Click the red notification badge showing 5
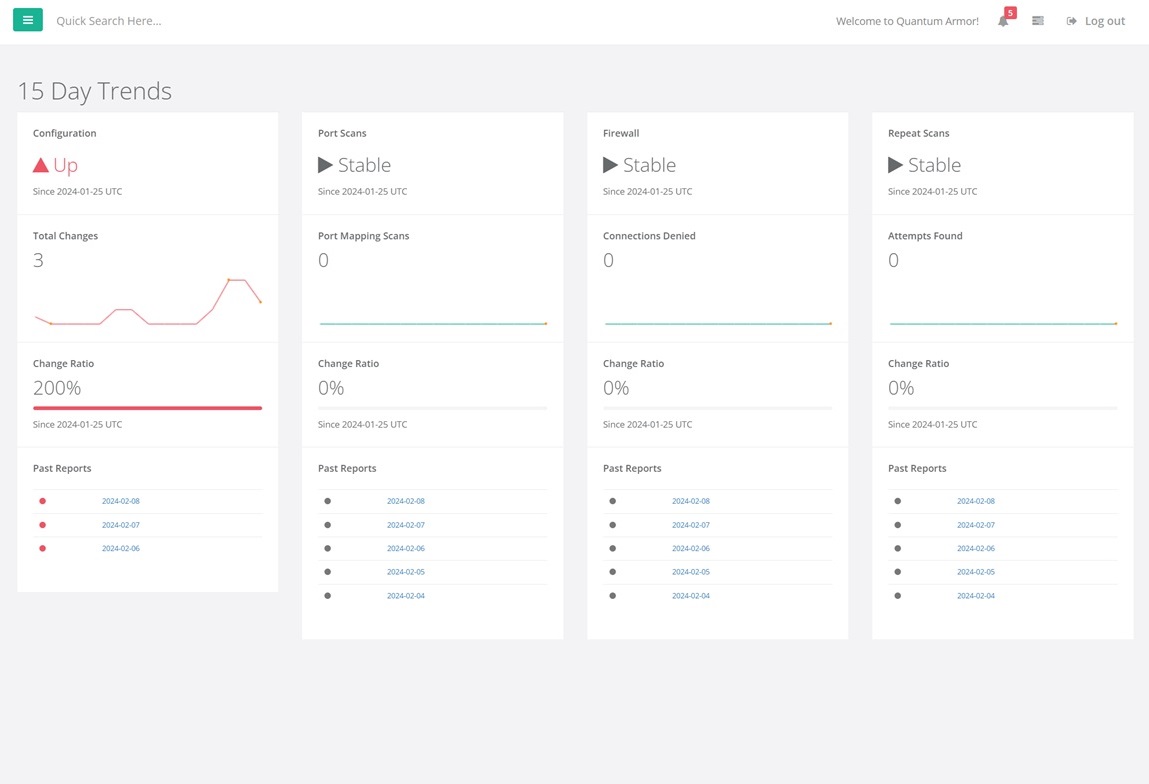Screen dimensions: 1149x784 tap(1010, 12)
